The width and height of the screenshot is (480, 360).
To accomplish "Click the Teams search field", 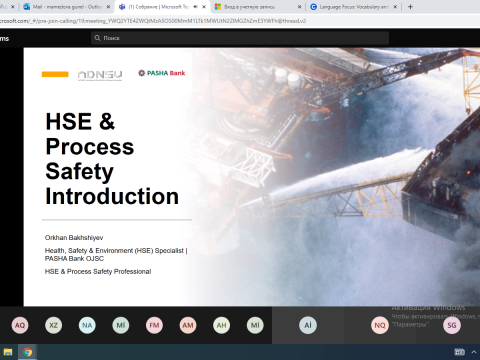I will pos(240,38).
